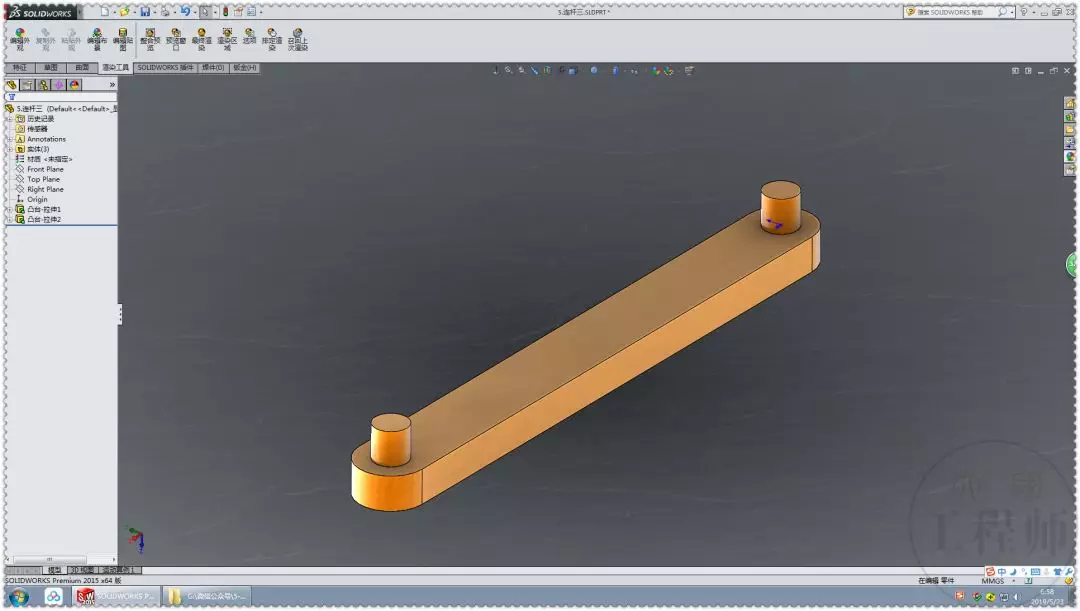The image size is (1080, 611).
Task: Switch to the 特征 ribbon tab
Action: point(20,68)
